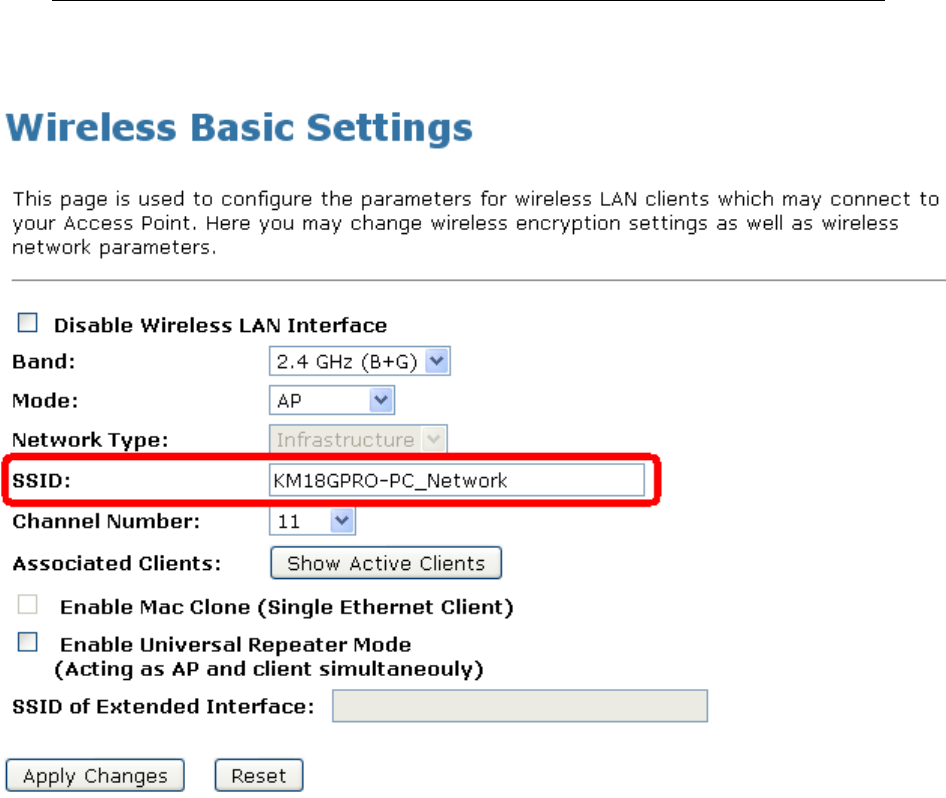
Task: Click the "SSID of Extended Interface:" label
Action: (x=163, y=707)
